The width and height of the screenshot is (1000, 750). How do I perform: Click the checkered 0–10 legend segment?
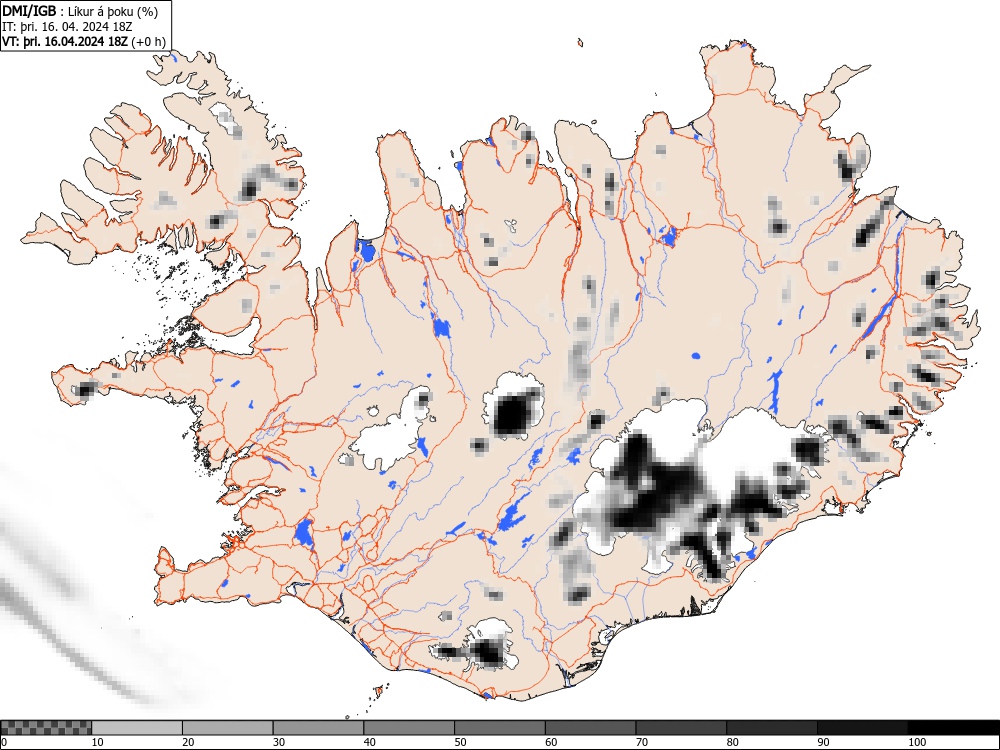(x=46, y=728)
